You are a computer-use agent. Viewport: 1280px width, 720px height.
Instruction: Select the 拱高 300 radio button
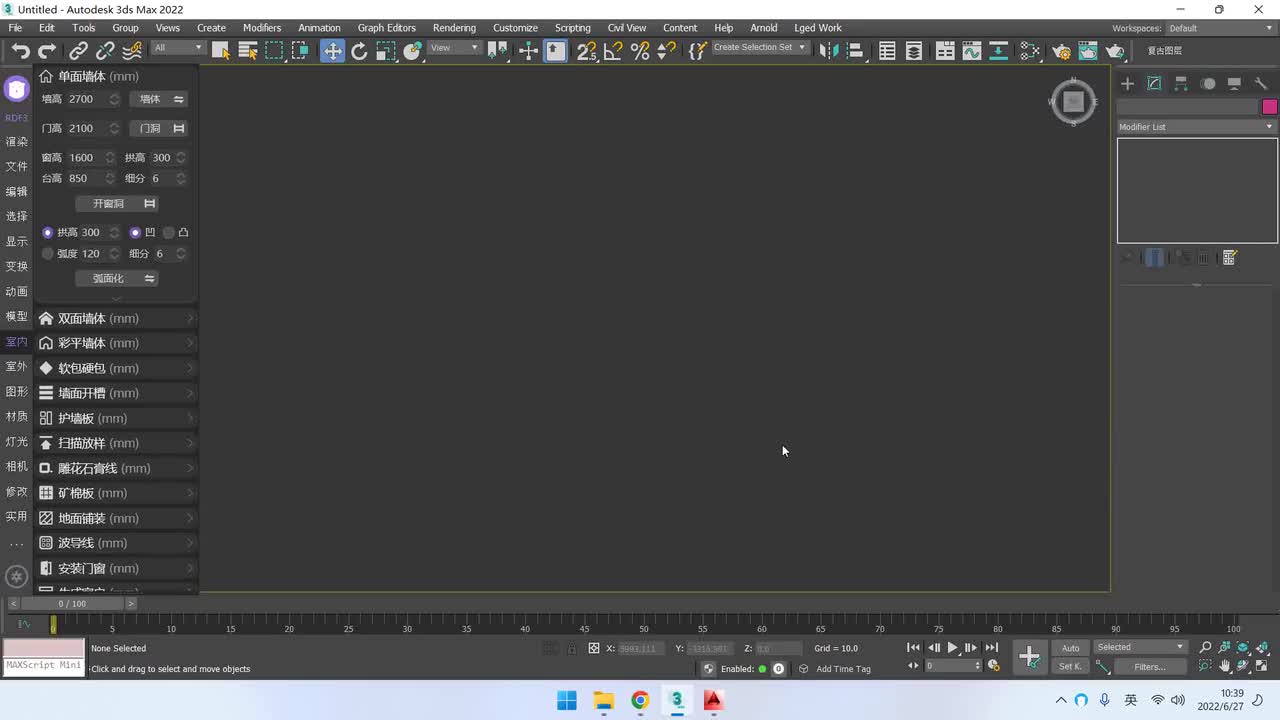tap(47, 232)
